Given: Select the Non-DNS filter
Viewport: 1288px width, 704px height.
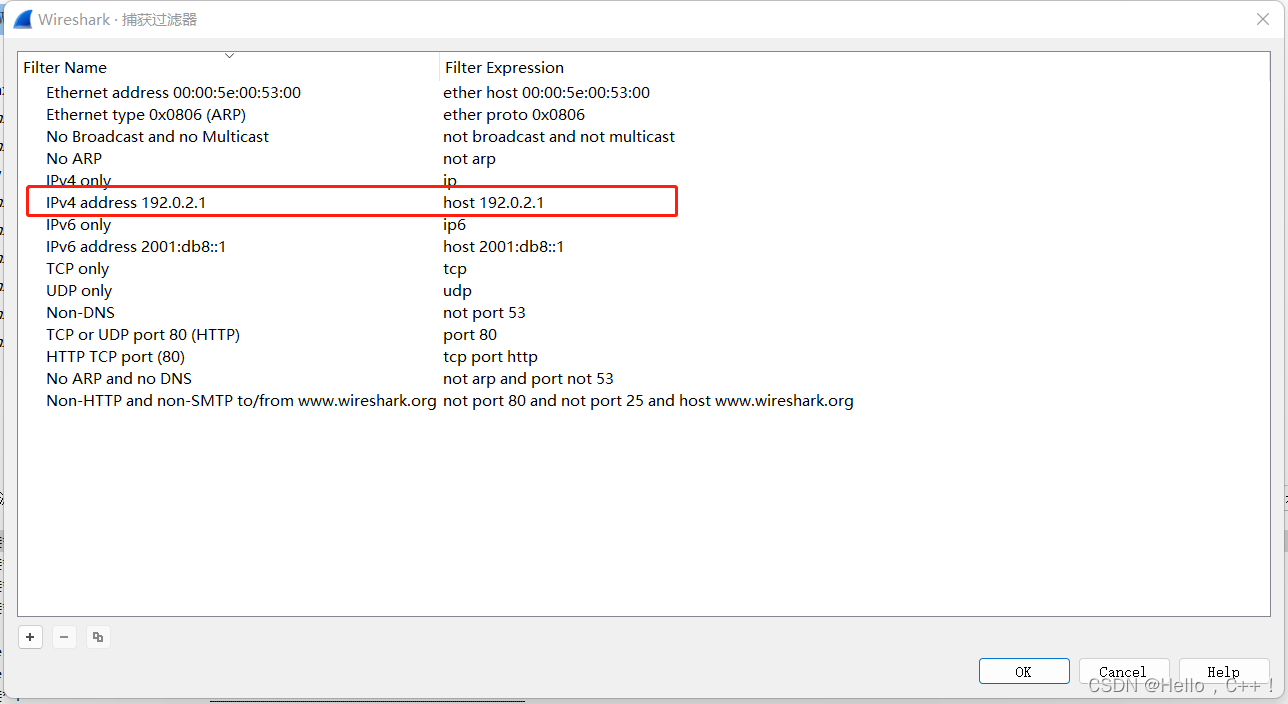Looking at the screenshot, I should tap(80, 312).
